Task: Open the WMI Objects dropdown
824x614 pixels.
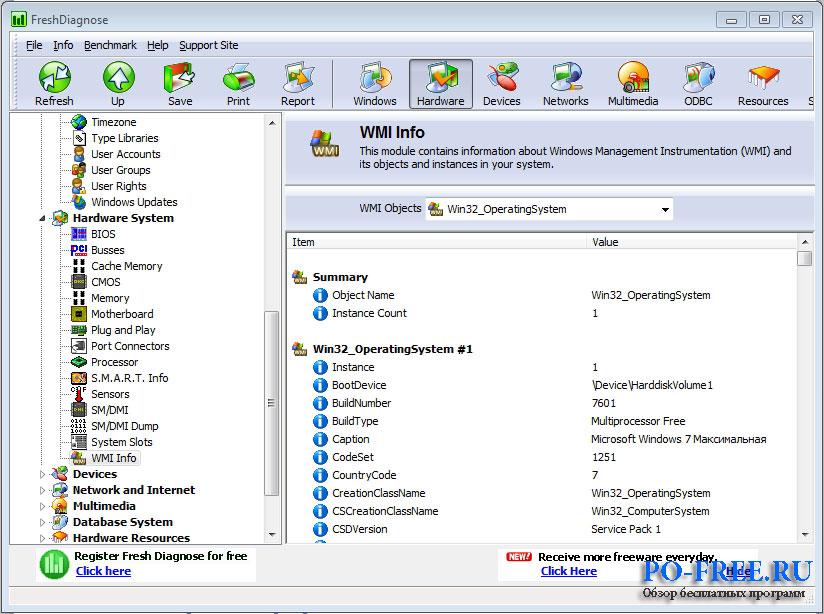Action: pyautogui.click(x=549, y=209)
